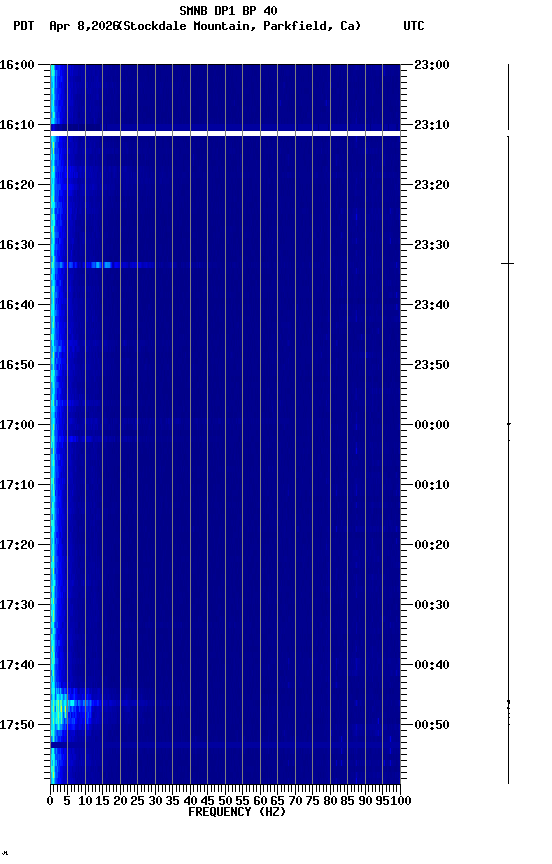Image resolution: width=552 pixels, height=864 pixels.
Task: Click the 23:50 UTC time label
Action: pyautogui.click(x=432, y=365)
